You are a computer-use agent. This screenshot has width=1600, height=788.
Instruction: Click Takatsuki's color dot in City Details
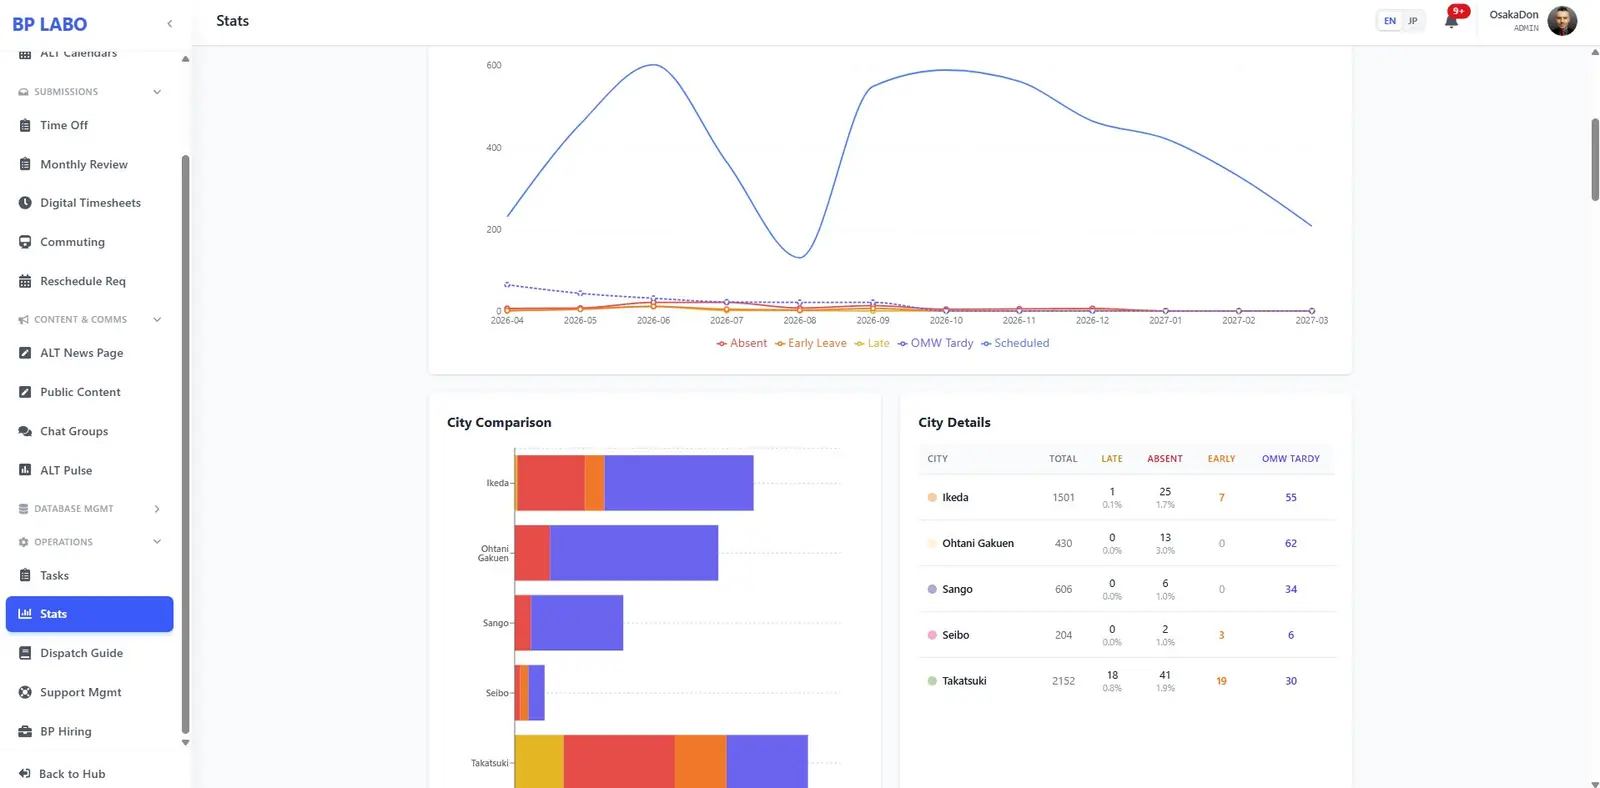tap(932, 681)
